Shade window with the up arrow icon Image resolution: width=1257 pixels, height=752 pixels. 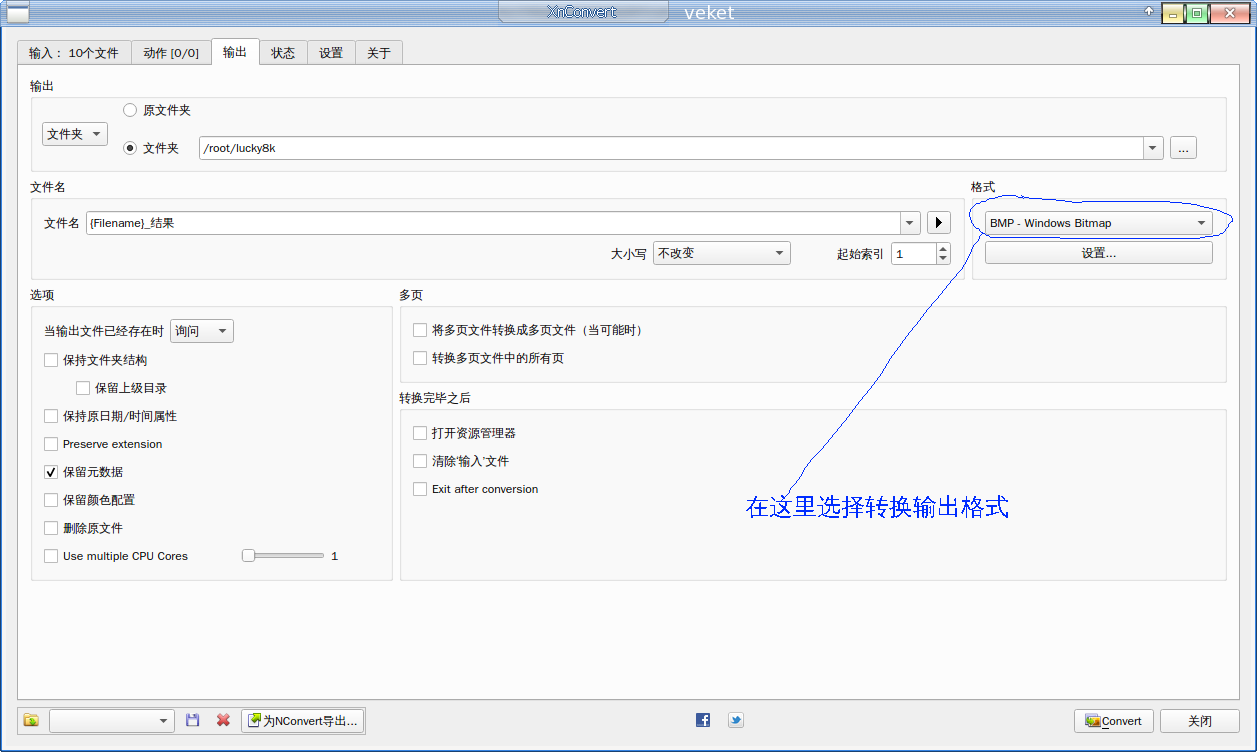[1149, 11]
